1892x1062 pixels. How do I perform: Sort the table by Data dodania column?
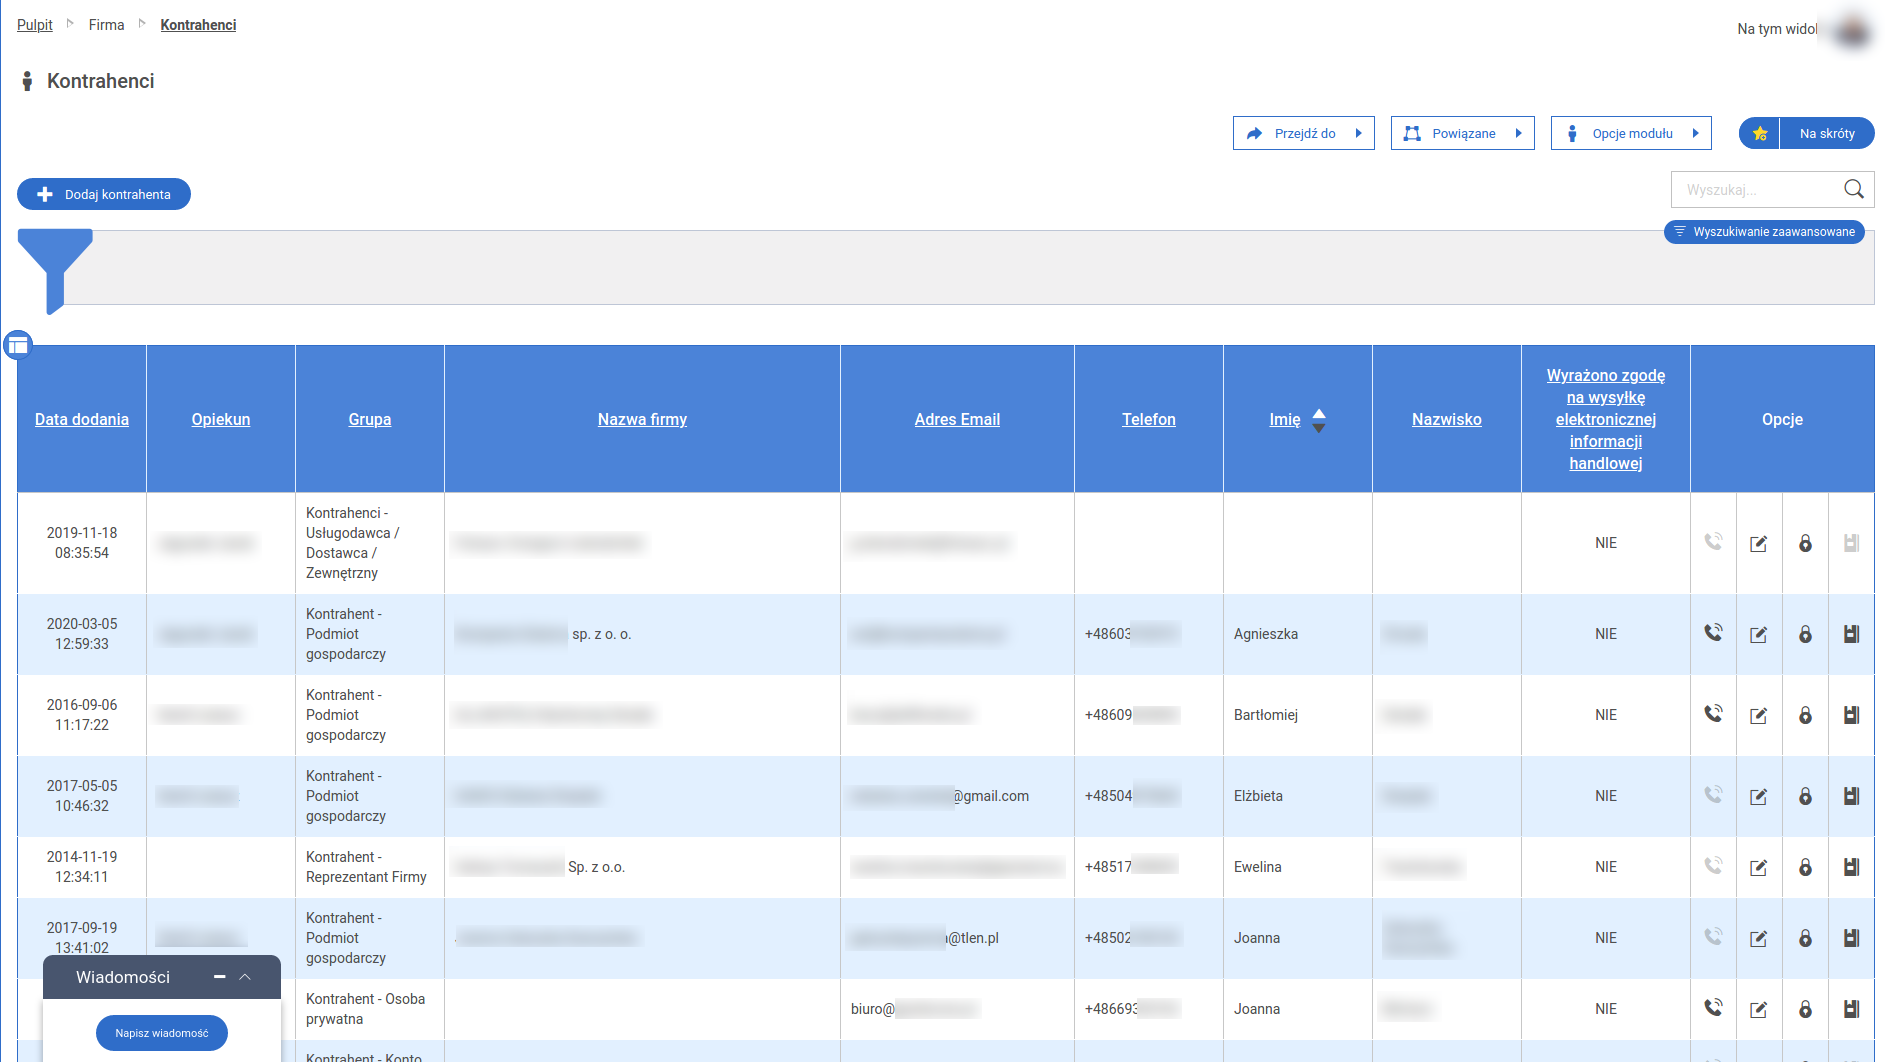pyautogui.click(x=82, y=419)
